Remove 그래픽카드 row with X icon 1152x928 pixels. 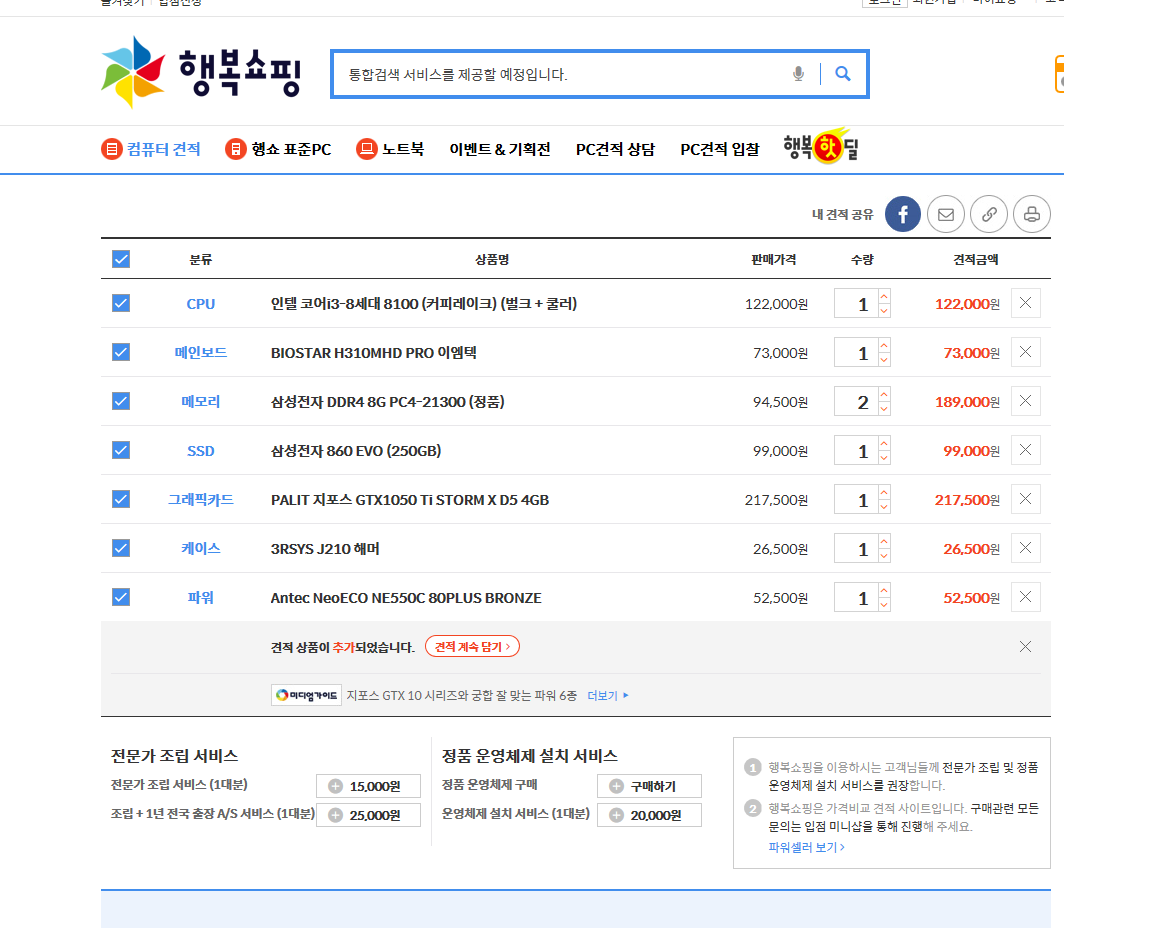(1026, 499)
